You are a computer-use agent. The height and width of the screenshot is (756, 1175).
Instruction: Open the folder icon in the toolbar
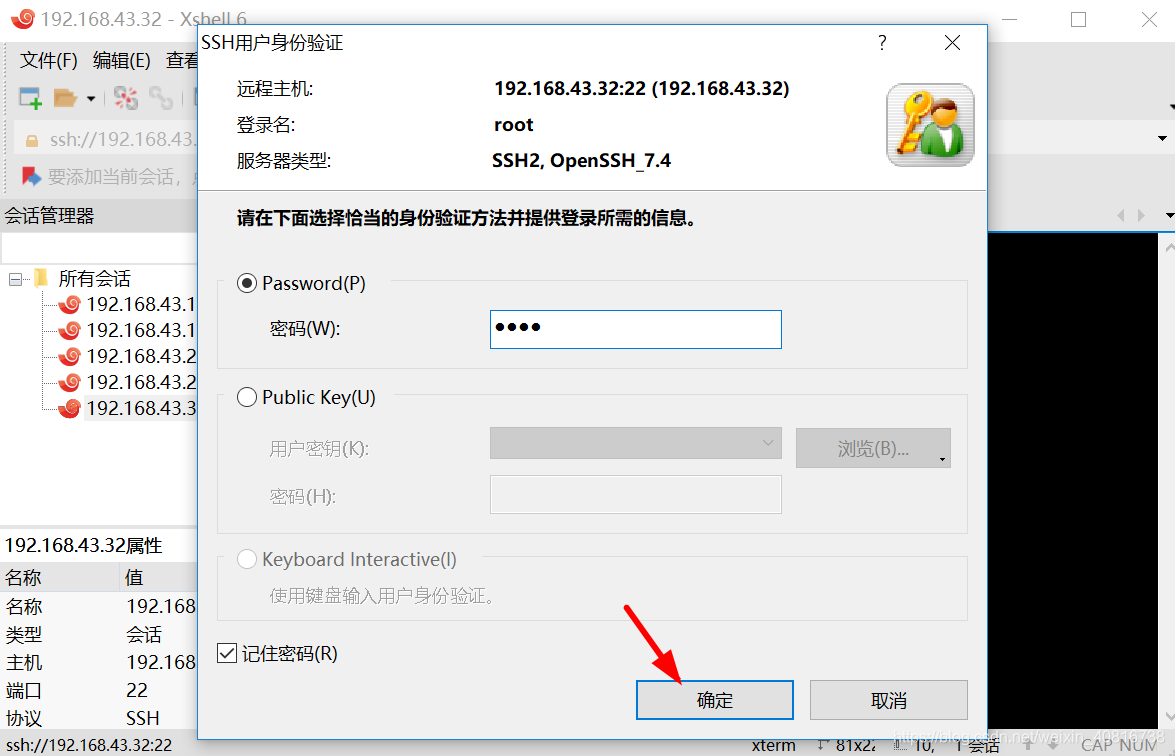click(65, 98)
